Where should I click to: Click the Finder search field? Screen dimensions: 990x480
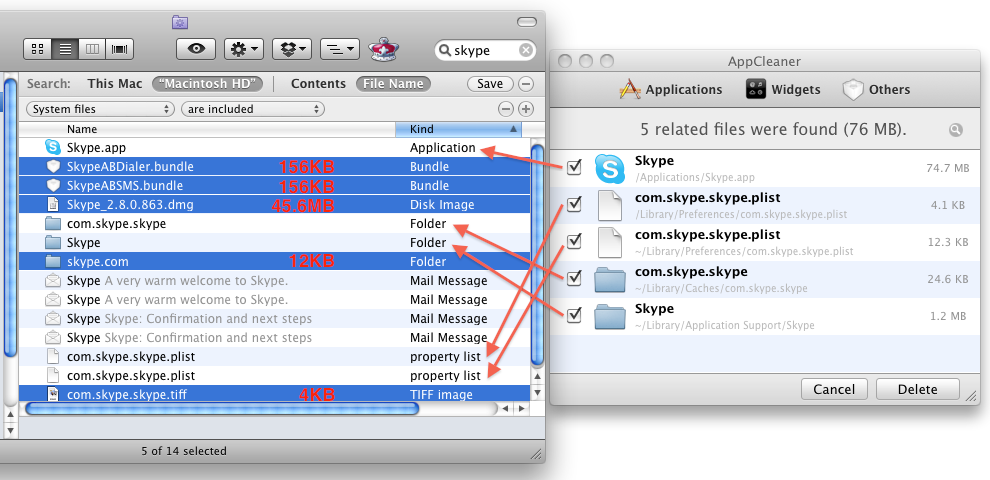click(485, 51)
